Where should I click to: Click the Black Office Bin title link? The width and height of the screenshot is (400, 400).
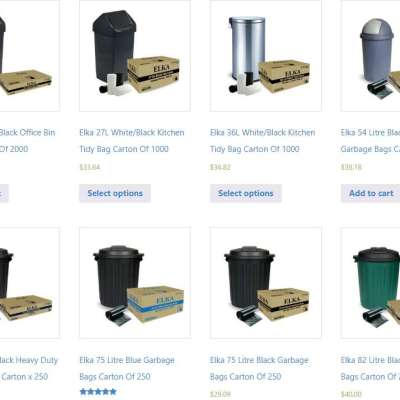27,141
